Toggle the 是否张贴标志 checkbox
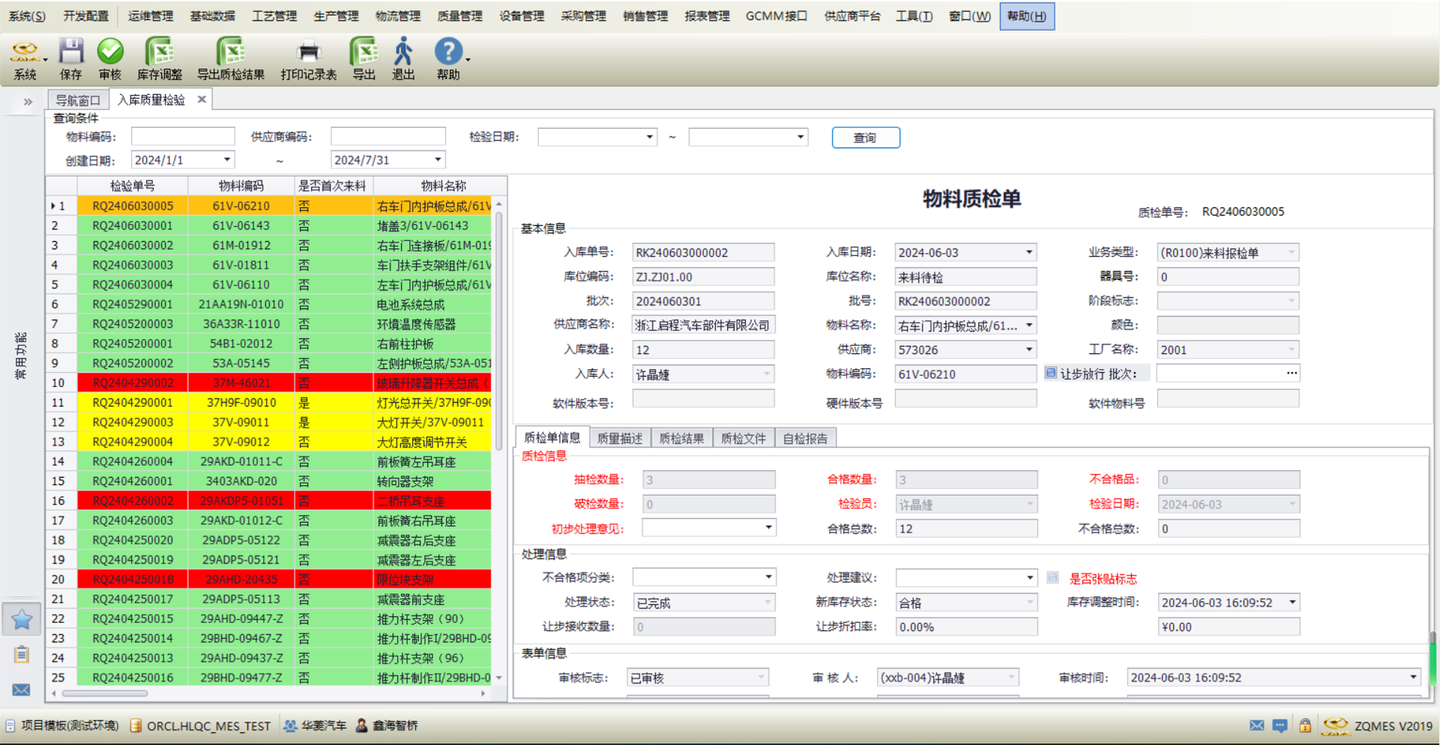The image size is (1440, 745). tap(1053, 578)
